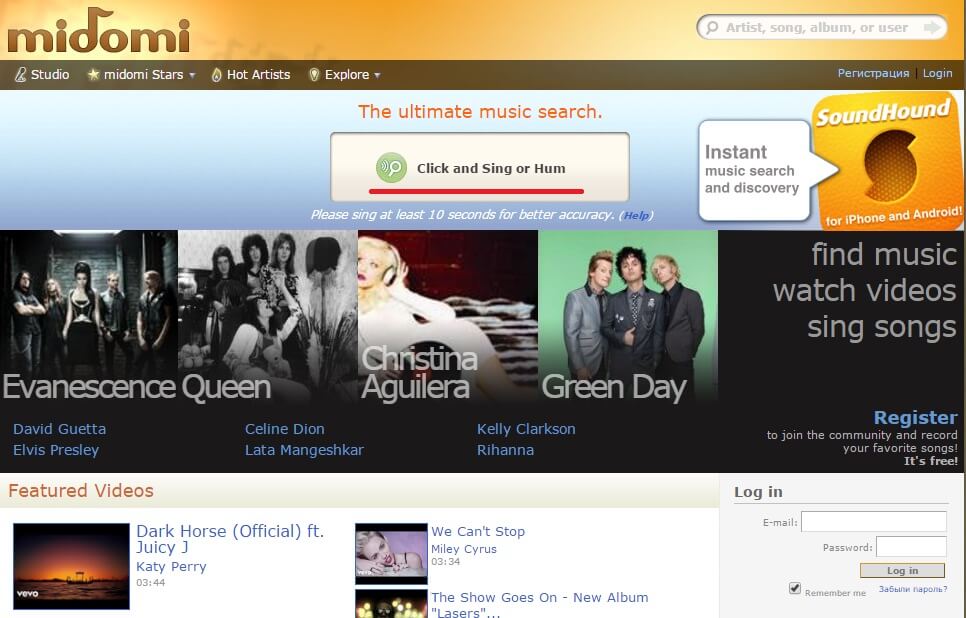Image resolution: width=966 pixels, height=618 pixels.
Task: Select the Green Day artist picture
Action: [627, 315]
